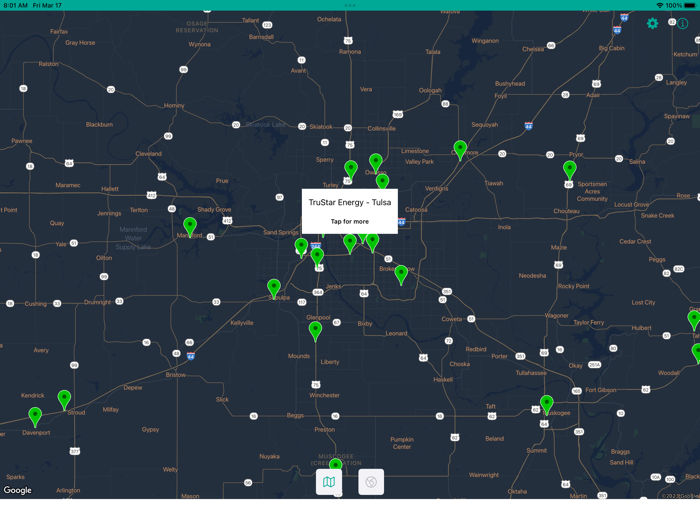
Task: Click the Coweta town label
Action: coord(452,319)
